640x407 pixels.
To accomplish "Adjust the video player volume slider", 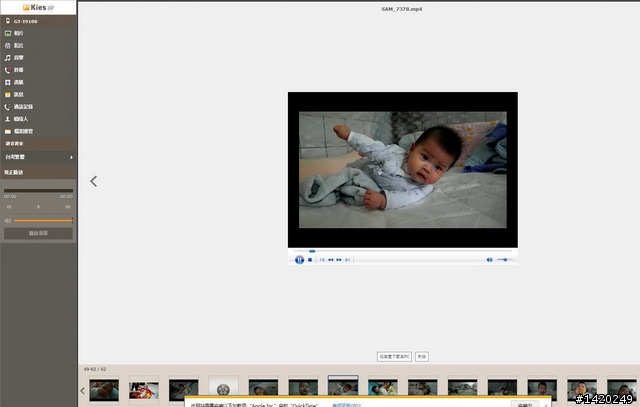I will click(505, 260).
